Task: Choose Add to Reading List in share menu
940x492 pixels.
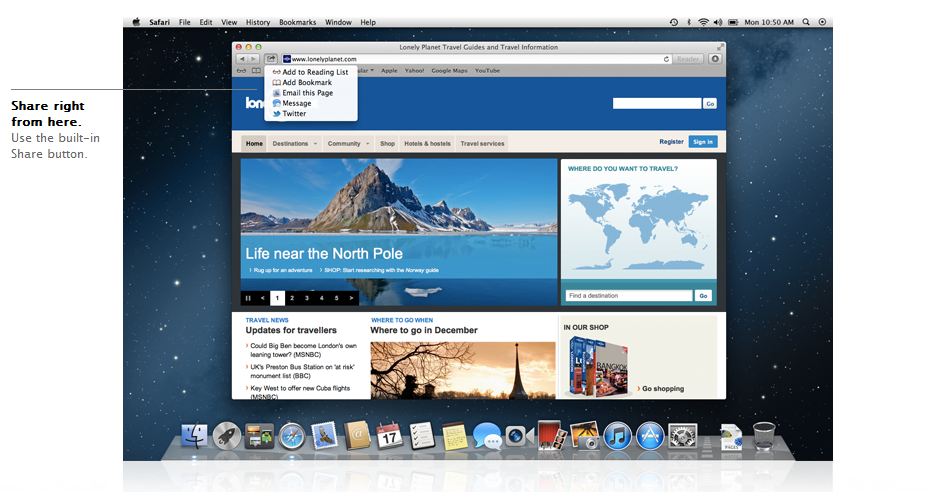Action: (311, 72)
